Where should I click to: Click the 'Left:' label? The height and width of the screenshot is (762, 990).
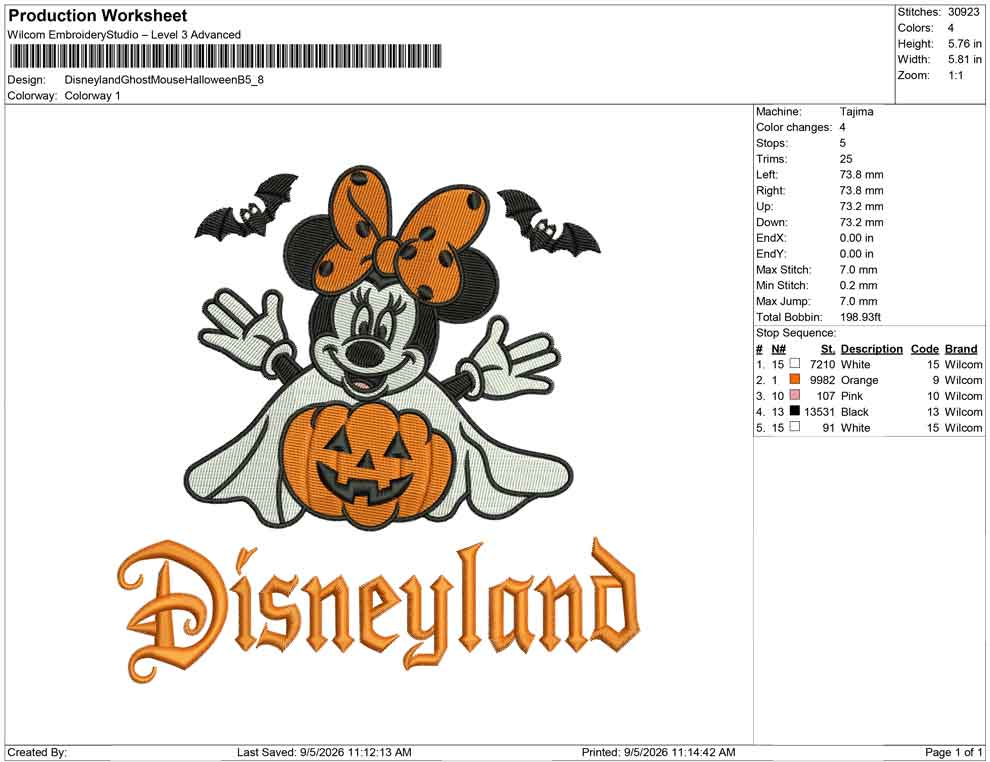766,175
